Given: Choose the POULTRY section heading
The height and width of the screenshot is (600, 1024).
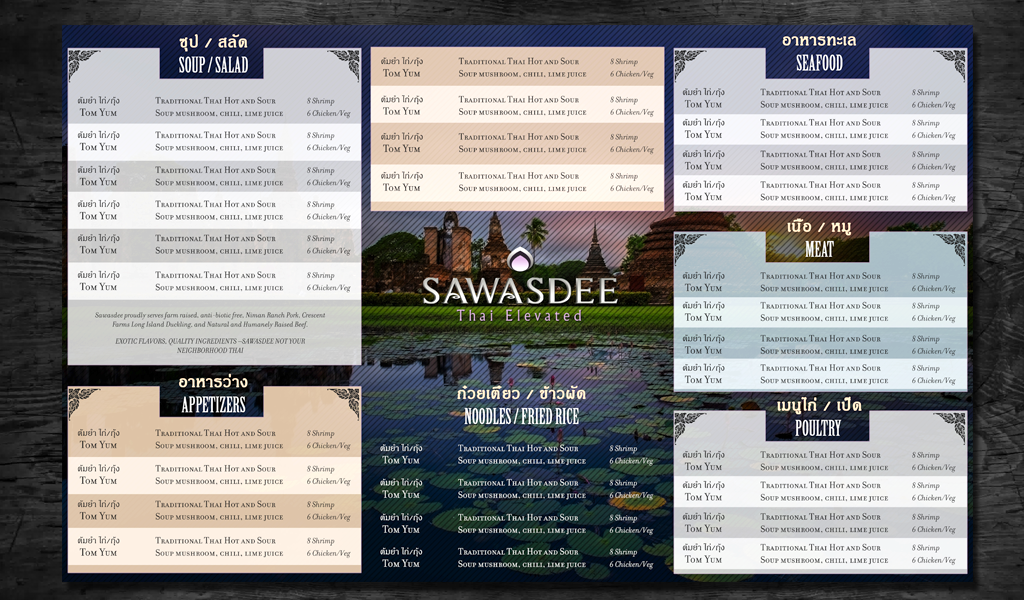Looking at the screenshot, I should [x=819, y=428].
